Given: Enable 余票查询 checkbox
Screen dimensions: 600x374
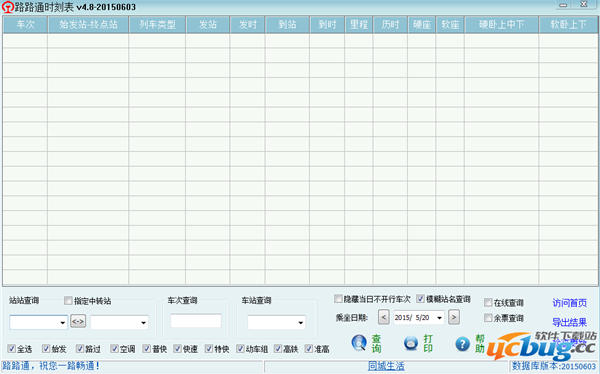Looking at the screenshot, I should tap(488, 318).
